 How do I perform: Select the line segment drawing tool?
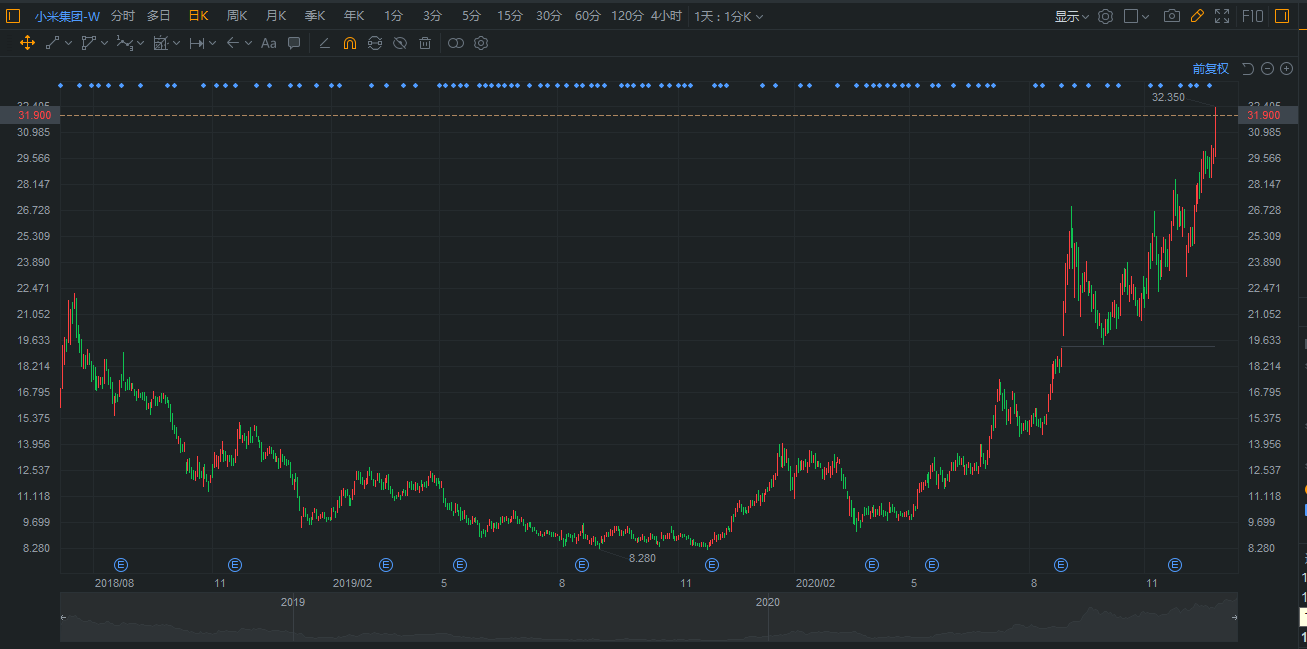(x=52, y=43)
